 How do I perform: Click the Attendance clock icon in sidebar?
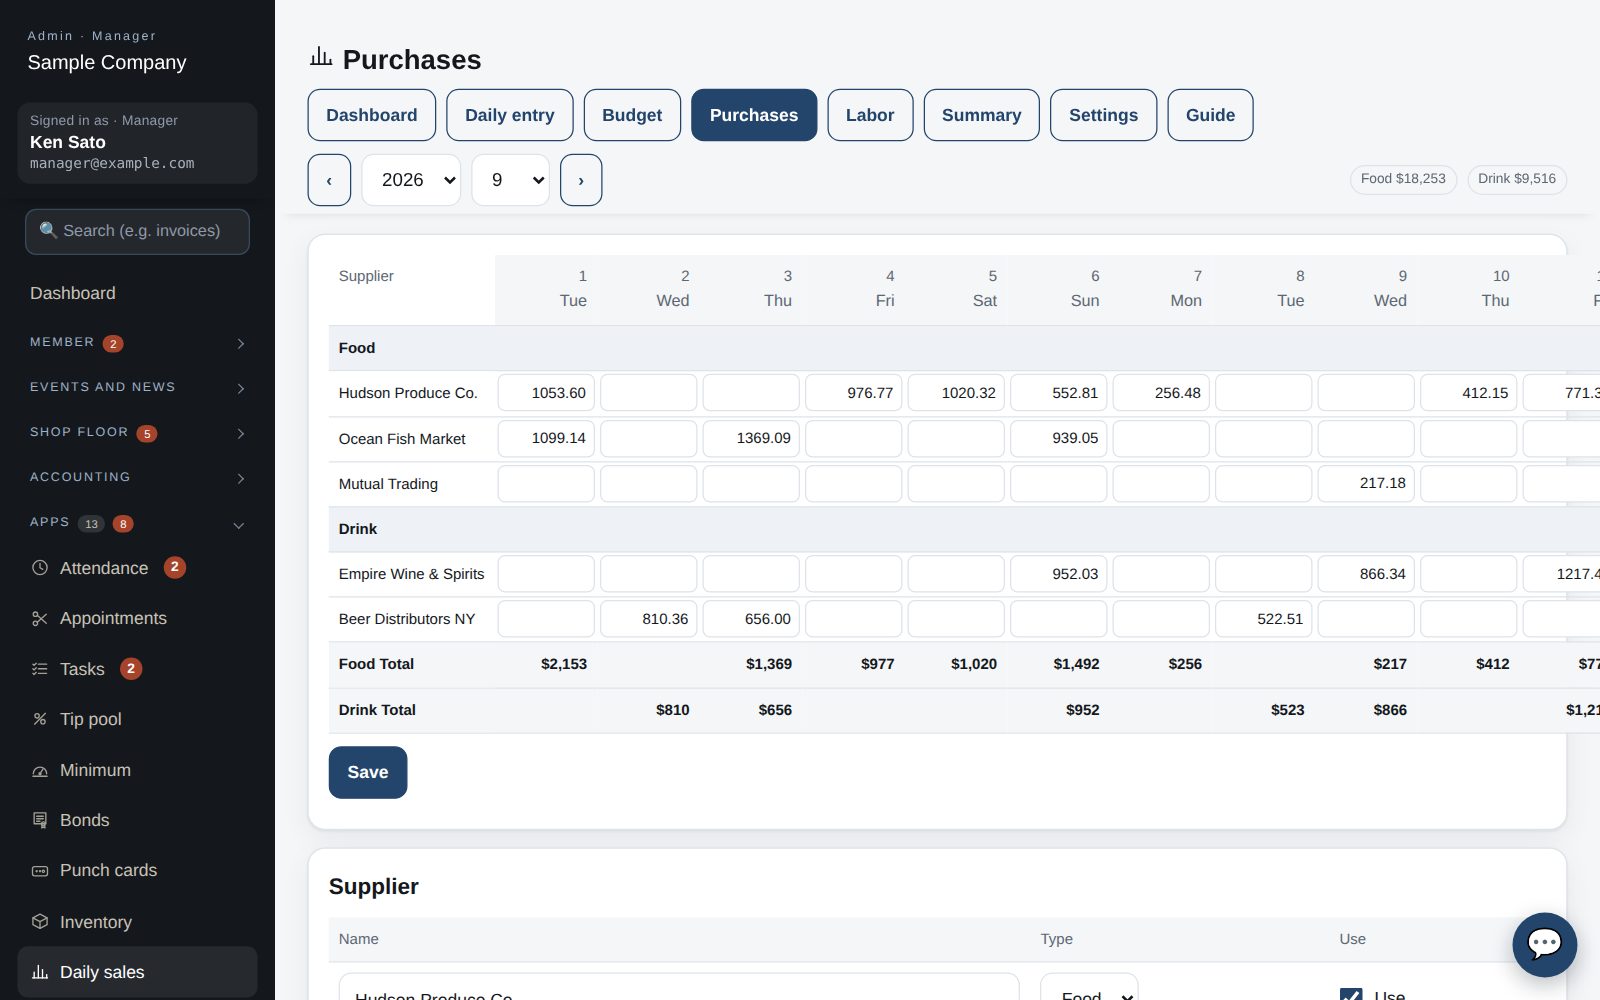click(x=40, y=568)
